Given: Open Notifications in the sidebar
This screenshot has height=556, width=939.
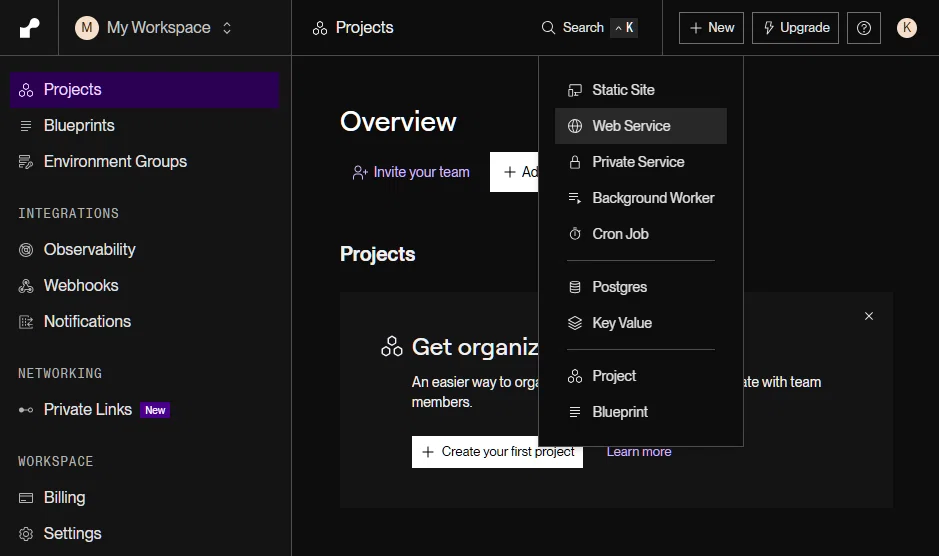Looking at the screenshot, I should [x=144, y=322].
